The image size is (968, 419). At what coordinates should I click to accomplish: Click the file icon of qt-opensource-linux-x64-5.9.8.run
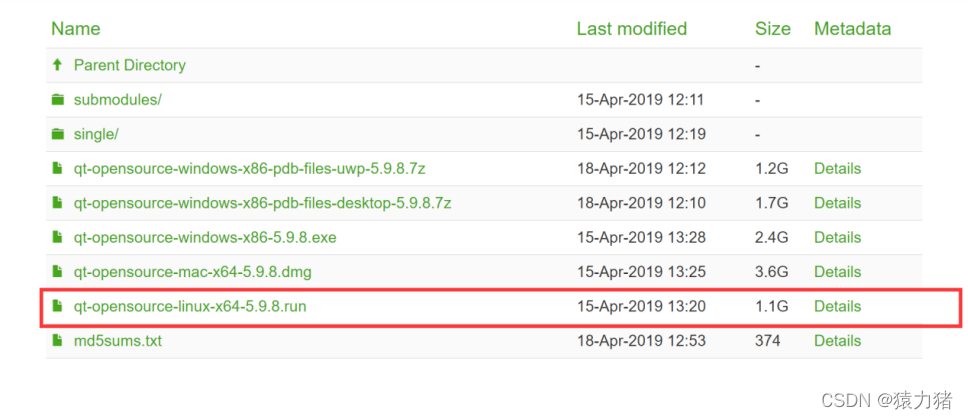pyautogui.click(x=57, y=306)
